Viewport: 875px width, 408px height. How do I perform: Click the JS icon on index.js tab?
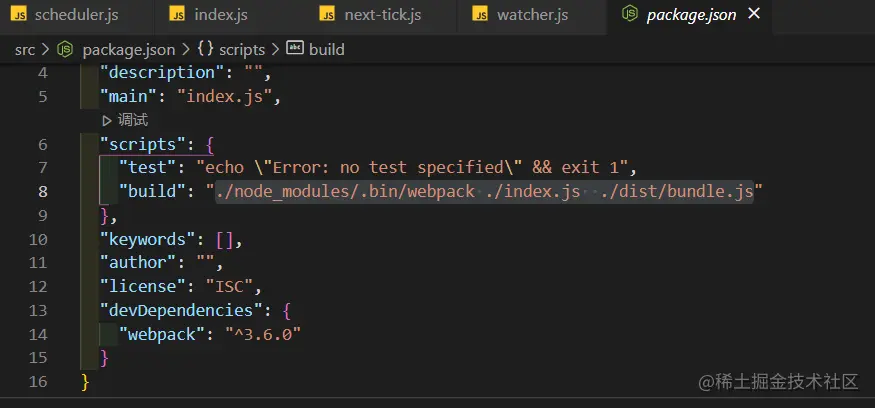coord(177,14)
